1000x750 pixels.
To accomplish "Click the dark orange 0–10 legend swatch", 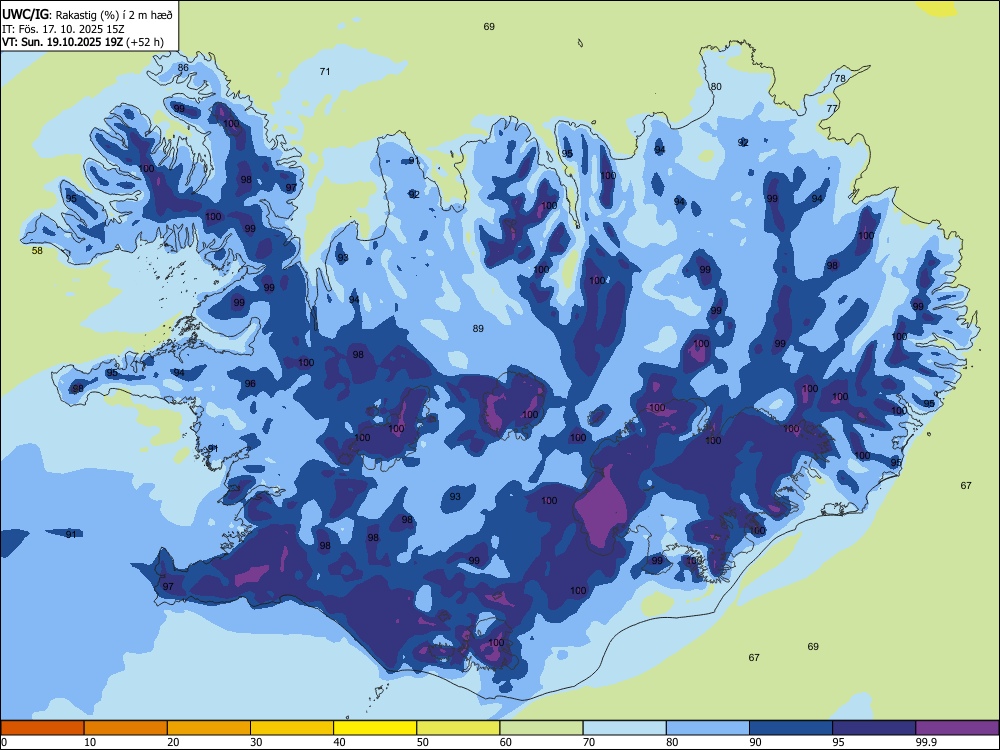I will [43, 728].
